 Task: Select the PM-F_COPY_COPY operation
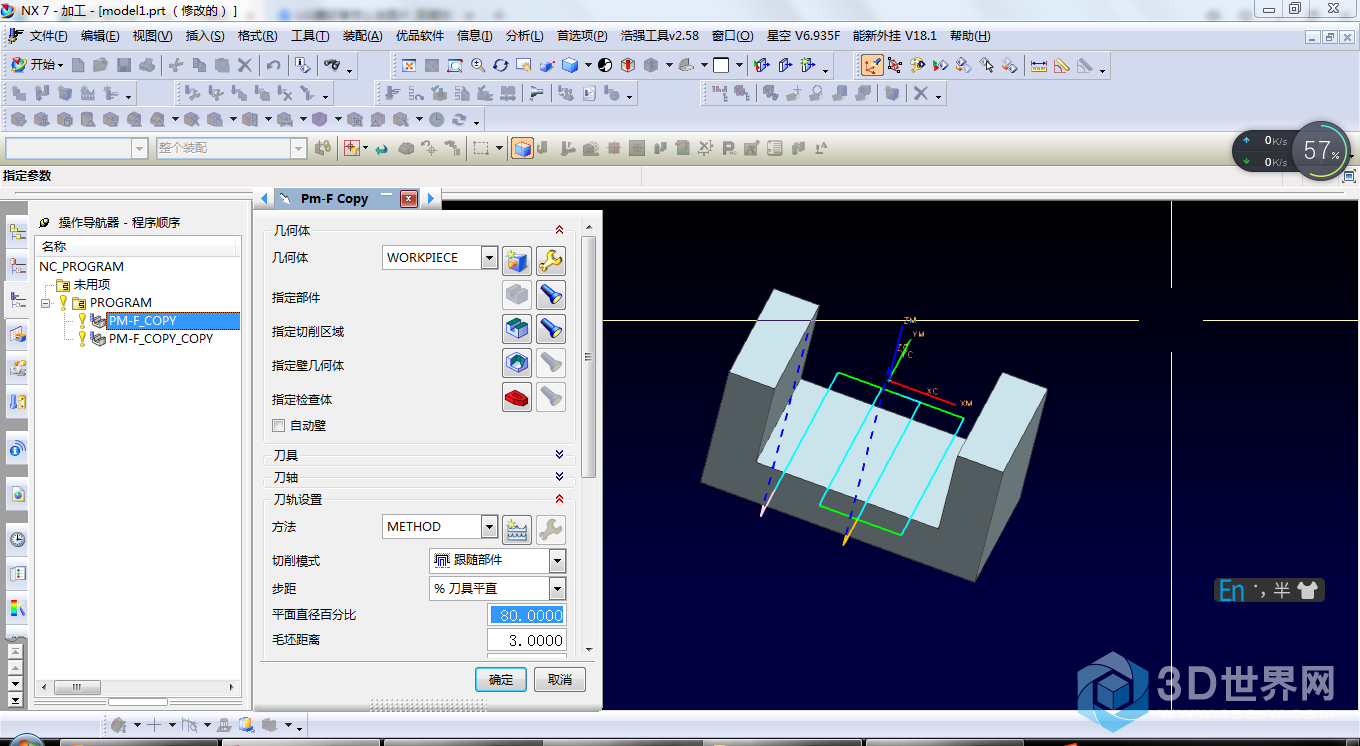click(x=160, y=339)
